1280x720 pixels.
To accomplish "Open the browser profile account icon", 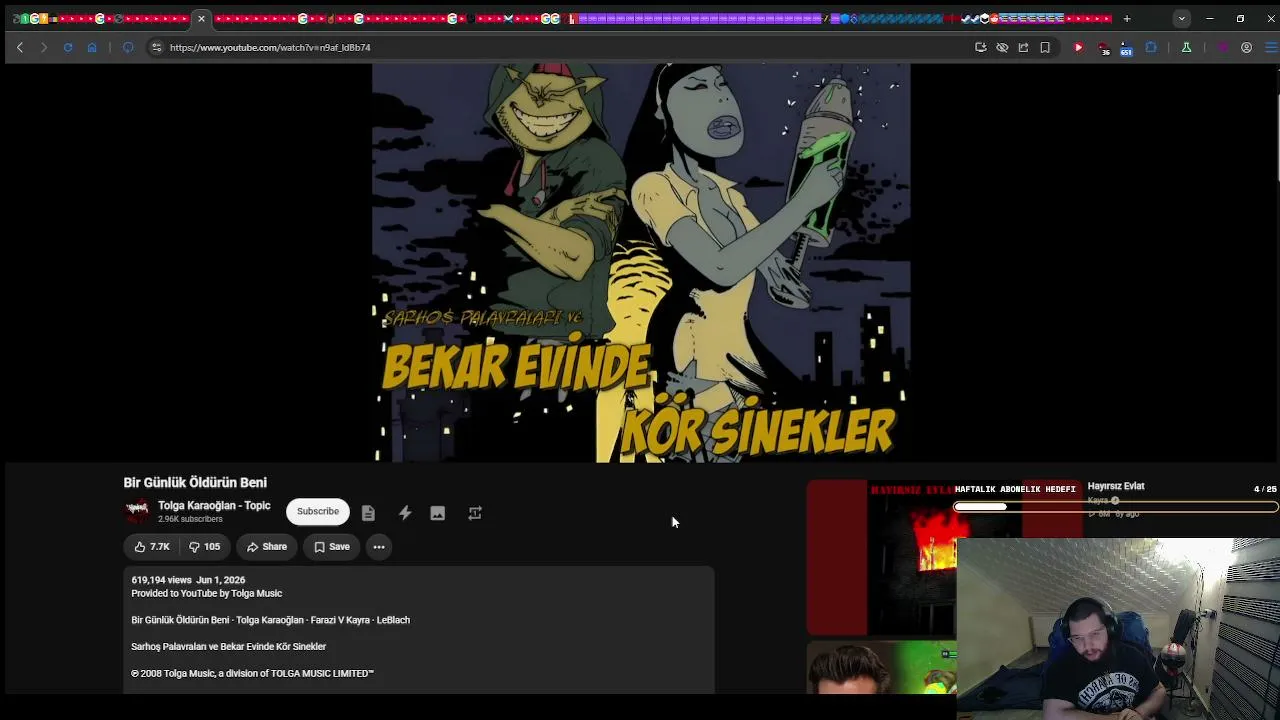I will [1246, 47].
